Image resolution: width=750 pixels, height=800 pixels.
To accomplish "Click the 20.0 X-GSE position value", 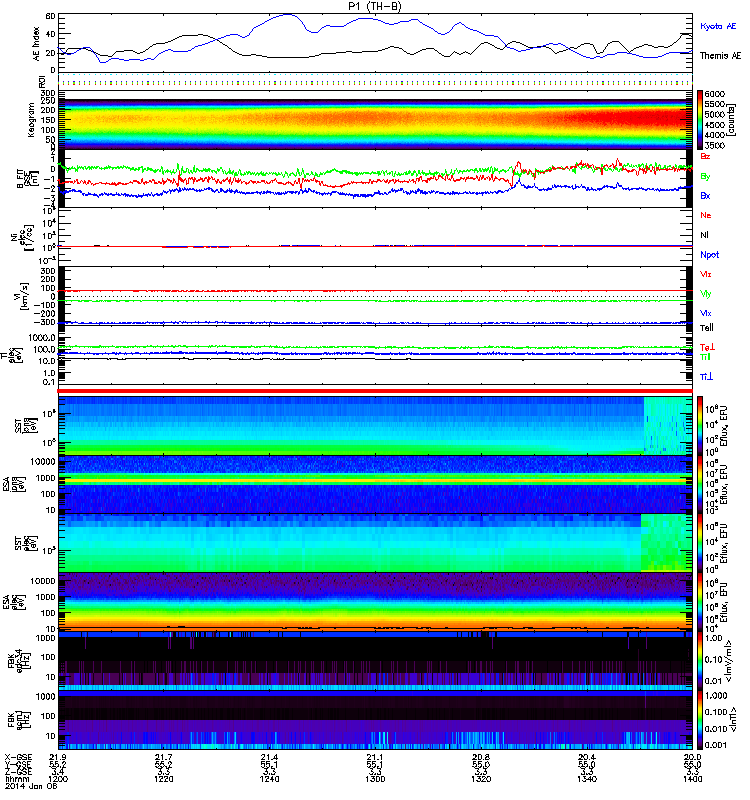I will pos(692,757).
